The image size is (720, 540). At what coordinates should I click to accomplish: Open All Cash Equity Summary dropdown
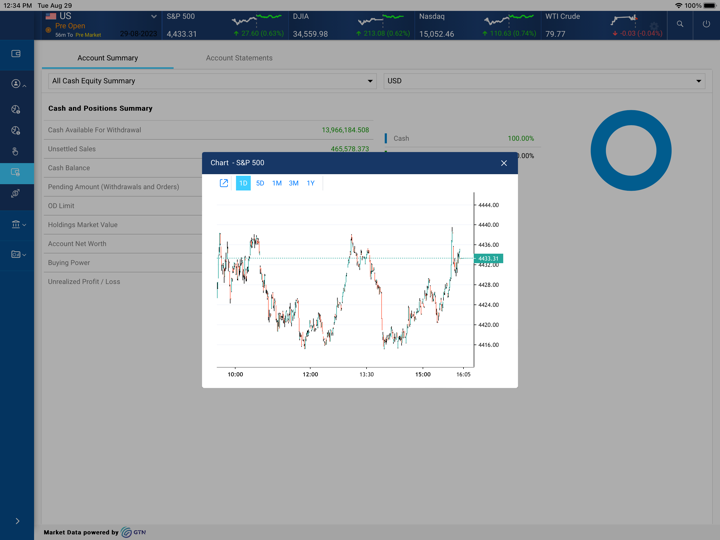tap(211, 81)
